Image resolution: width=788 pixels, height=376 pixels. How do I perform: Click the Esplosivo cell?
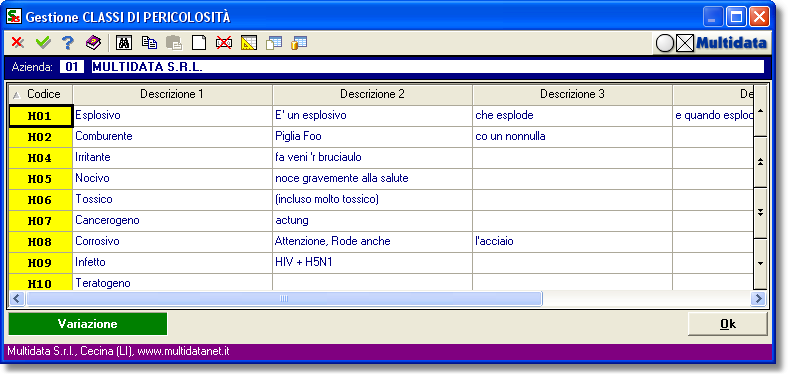(172, 116)
